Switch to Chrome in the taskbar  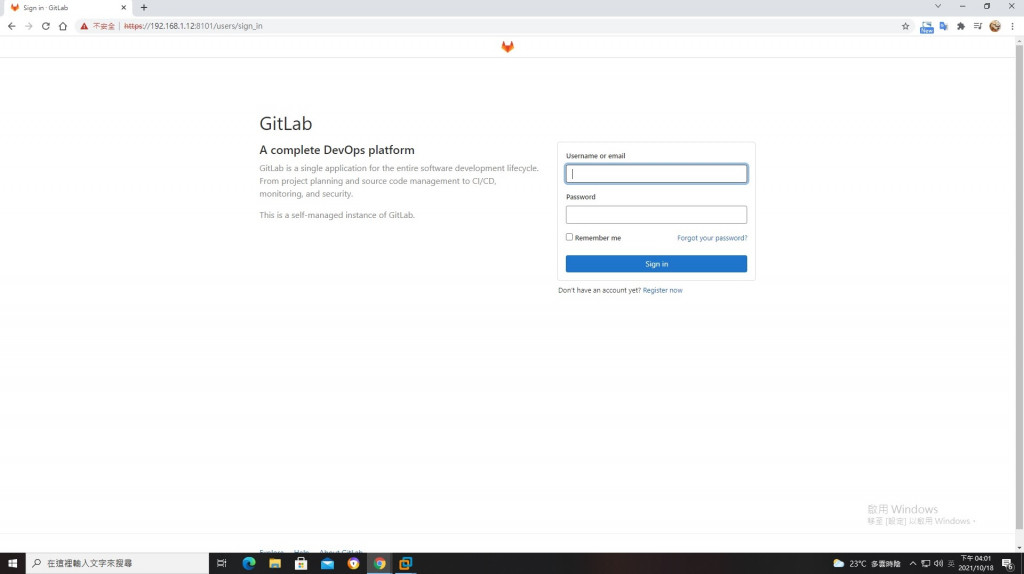click(379, 563)
